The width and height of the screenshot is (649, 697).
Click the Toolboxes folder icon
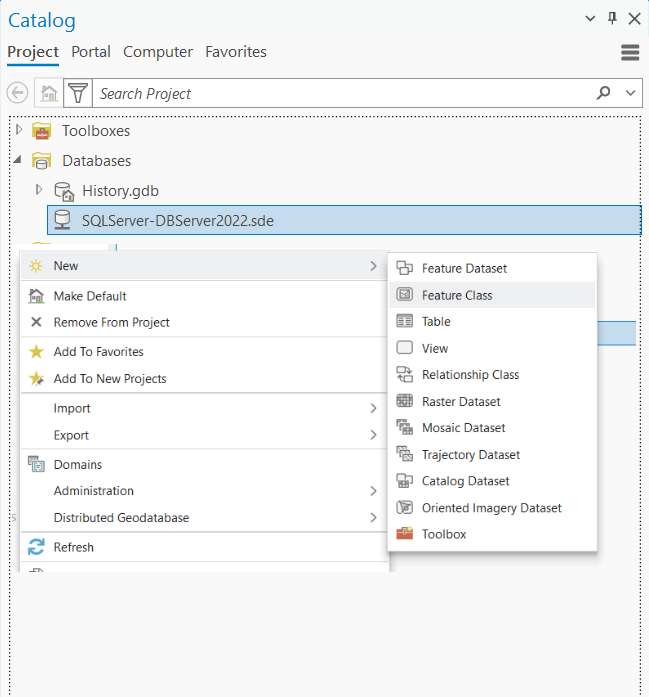pyautogui.click(x=41, y=131)
